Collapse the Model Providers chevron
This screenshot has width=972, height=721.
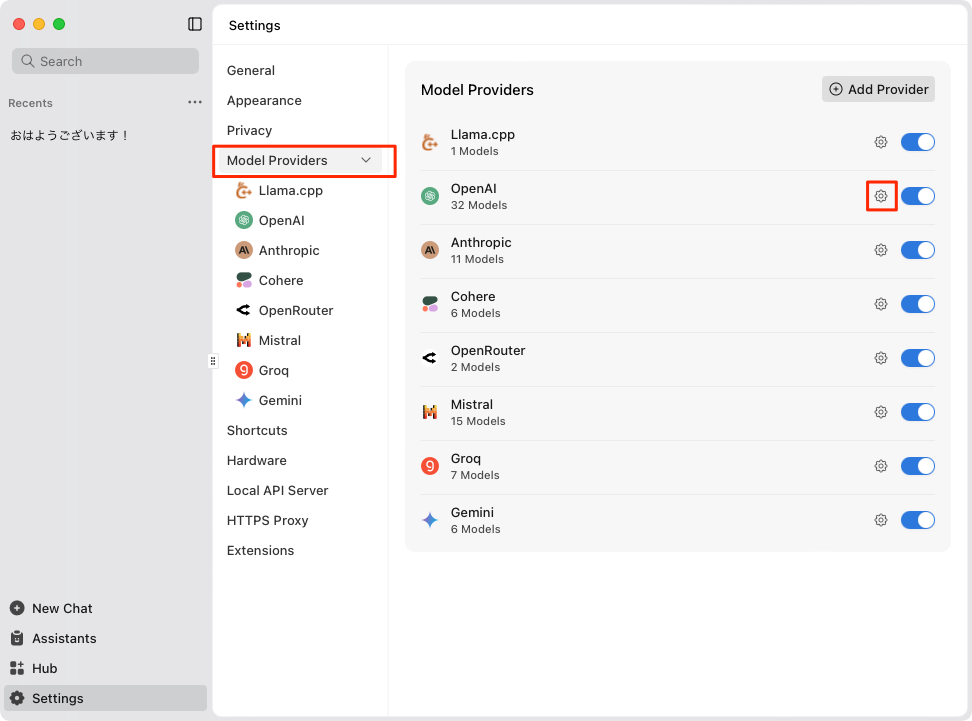point(366,160)
